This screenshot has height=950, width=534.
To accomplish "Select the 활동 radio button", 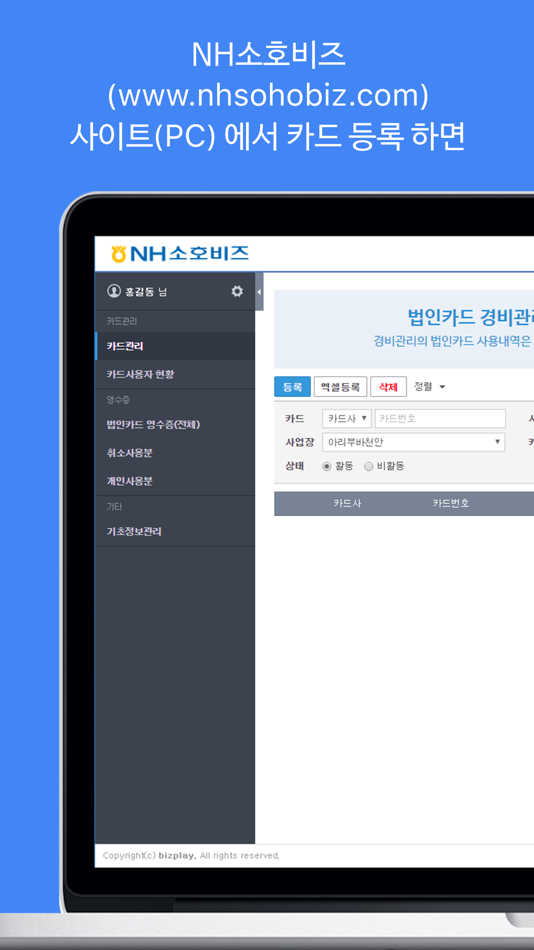I will 327,466.
